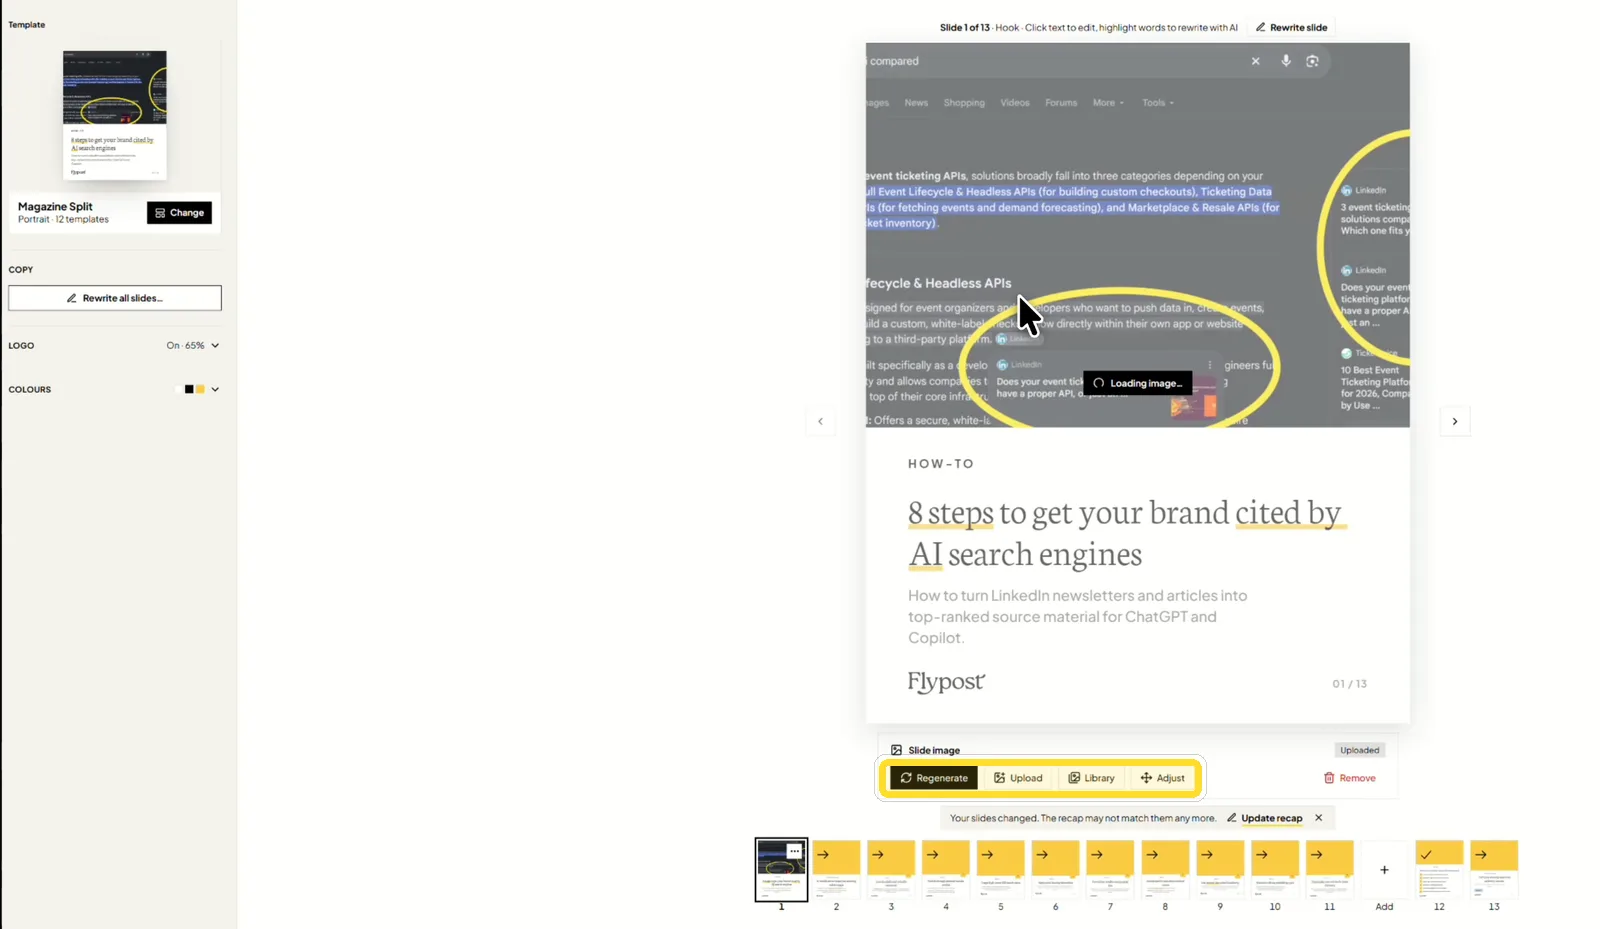Image resolution: width=1600 pixels, height=929 pixels.
Task: Select slide 7 thumbnail
Action: point(1110,870)
